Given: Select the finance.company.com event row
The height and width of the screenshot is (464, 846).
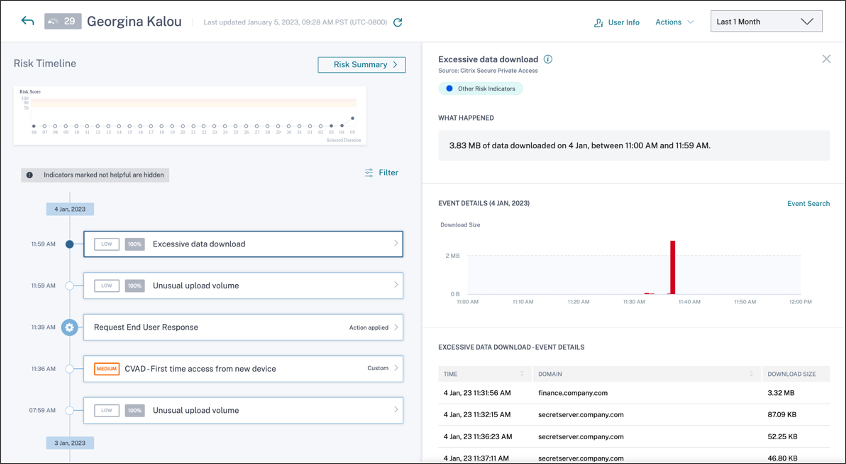Looking at the screenshot, I should [633, 393].
